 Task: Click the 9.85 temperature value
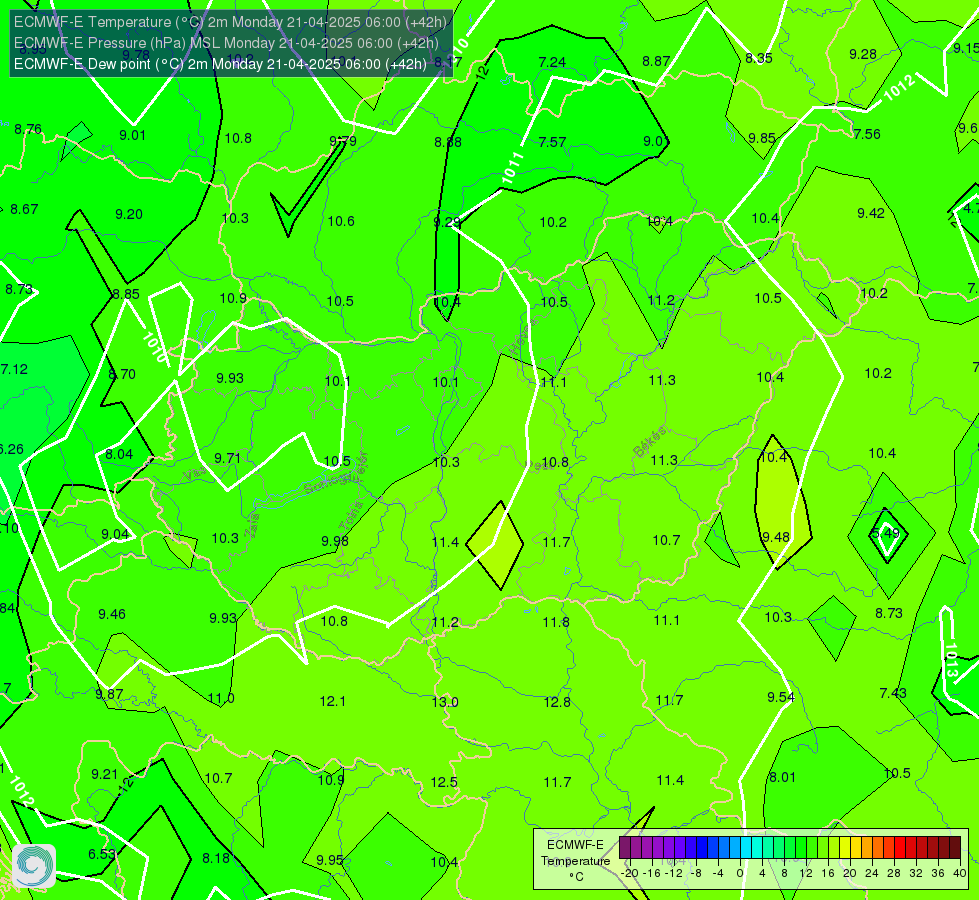coord(762,138)
